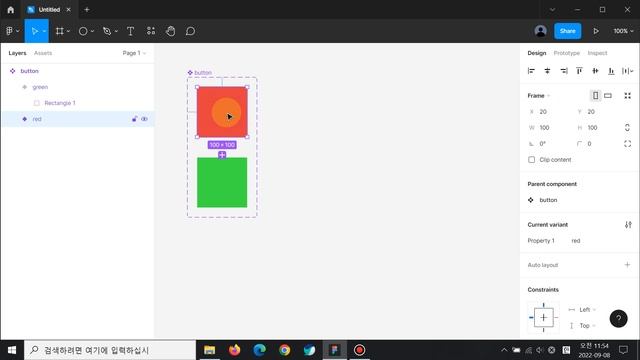Viewport: 640px width, 360px height.
Task: Select the Hand tool
Action: point(171,31)
